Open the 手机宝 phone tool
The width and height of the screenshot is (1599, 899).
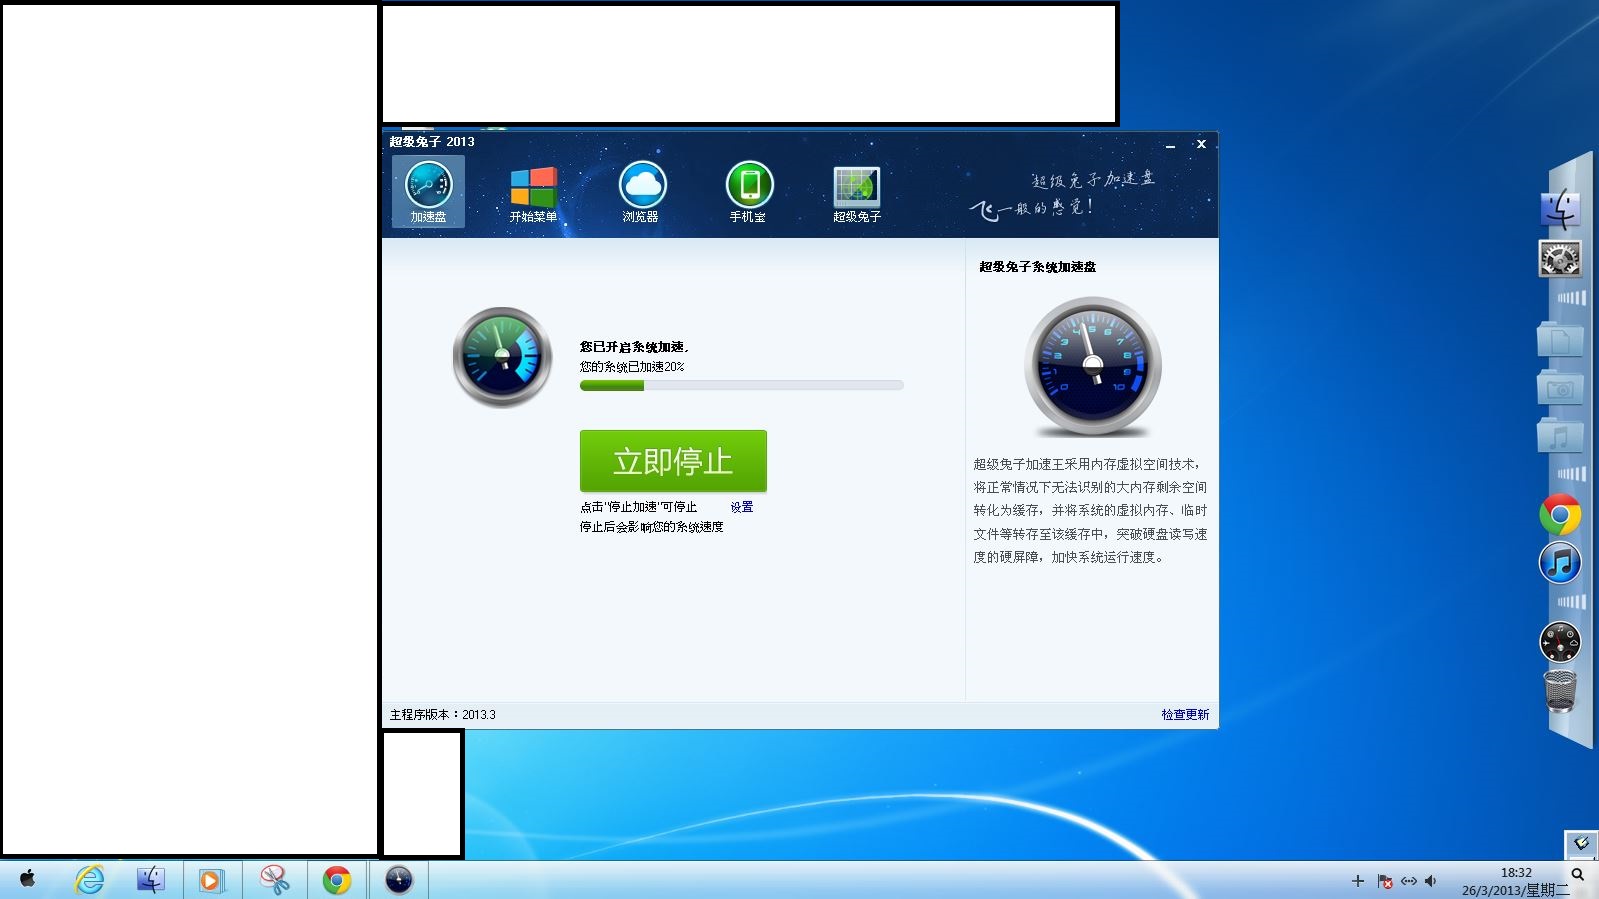point(748,192)
